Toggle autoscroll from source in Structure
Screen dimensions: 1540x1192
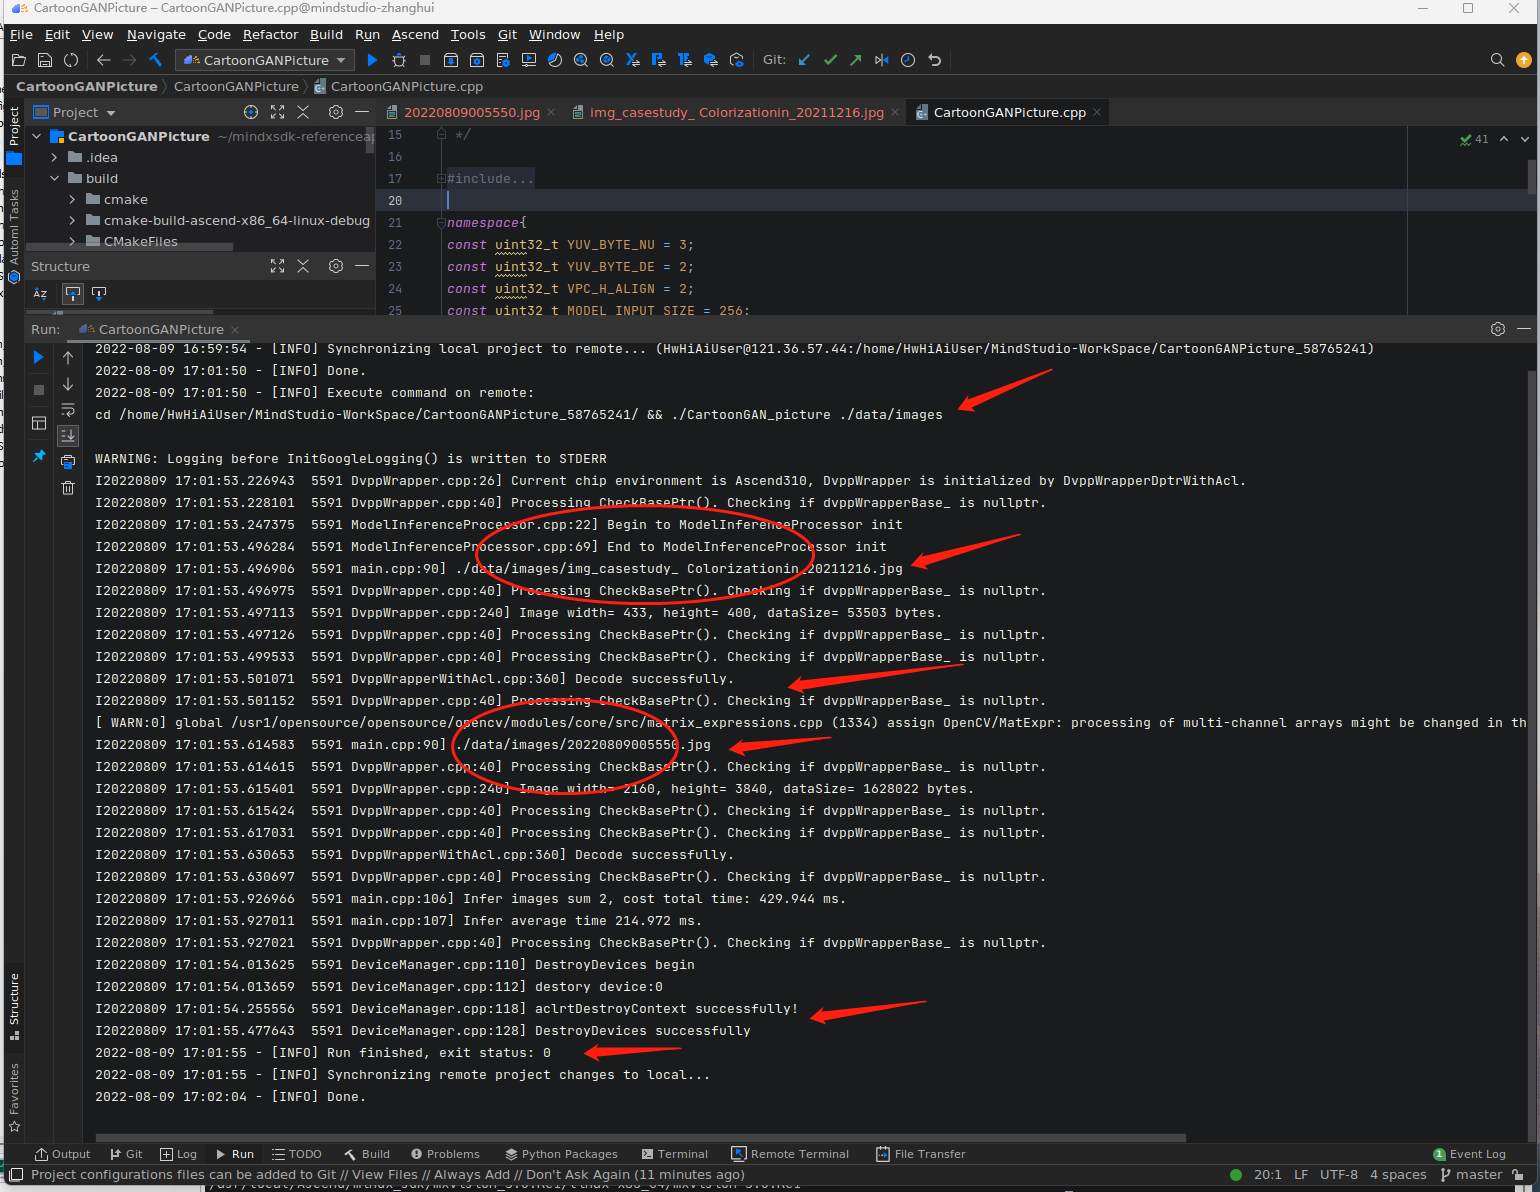click(98, 293)
